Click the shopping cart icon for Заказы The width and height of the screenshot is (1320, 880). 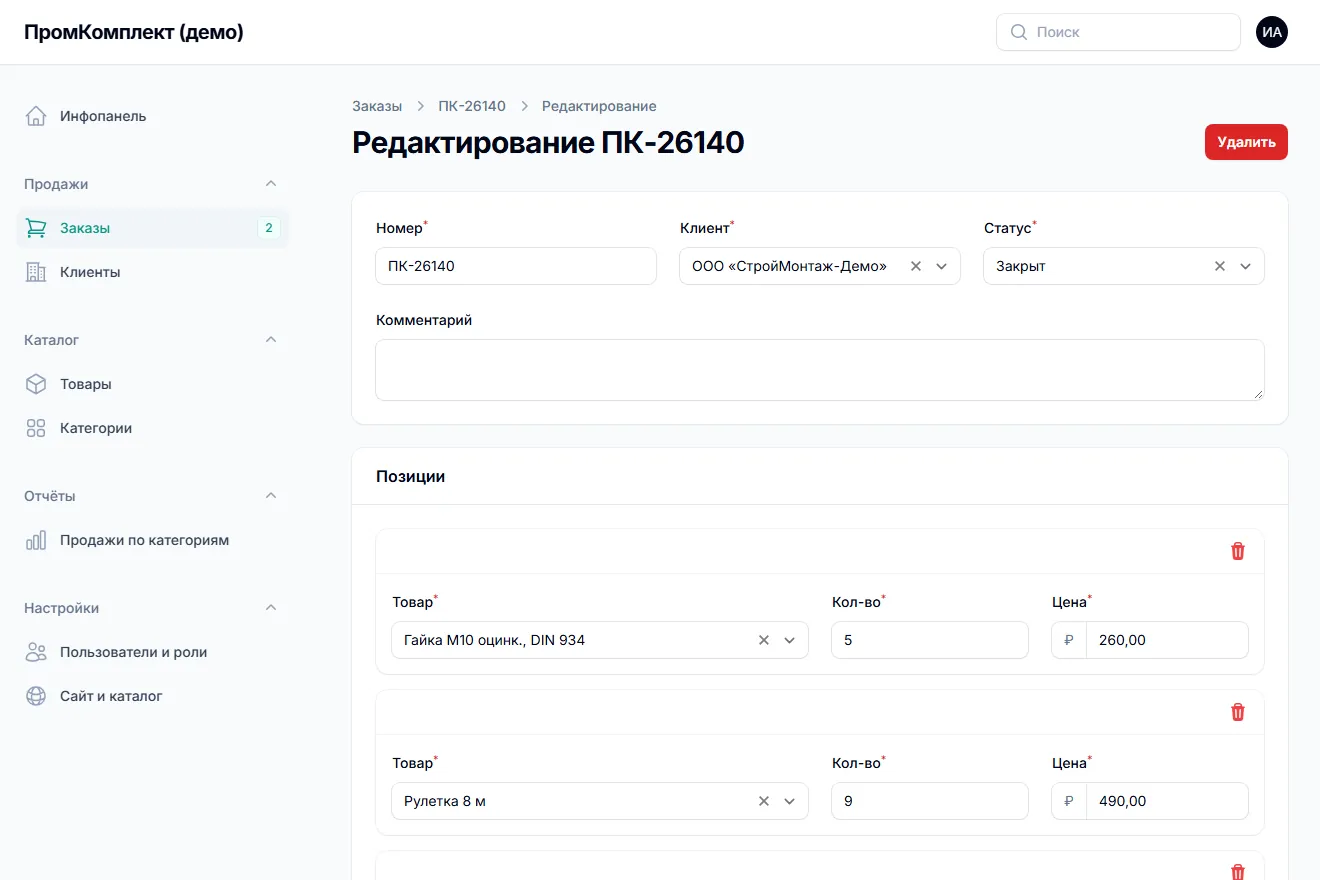(x=36, y=228)
